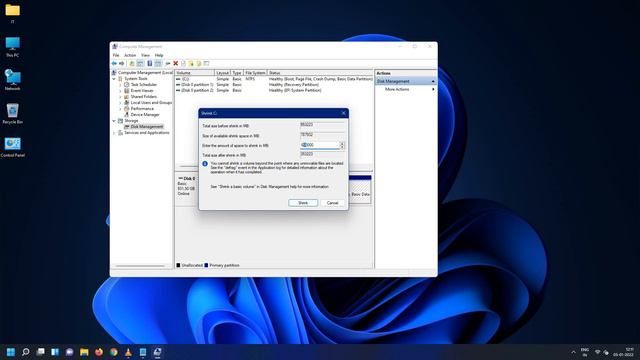
Task: Open taskbar Search
Action: [26, 352]
